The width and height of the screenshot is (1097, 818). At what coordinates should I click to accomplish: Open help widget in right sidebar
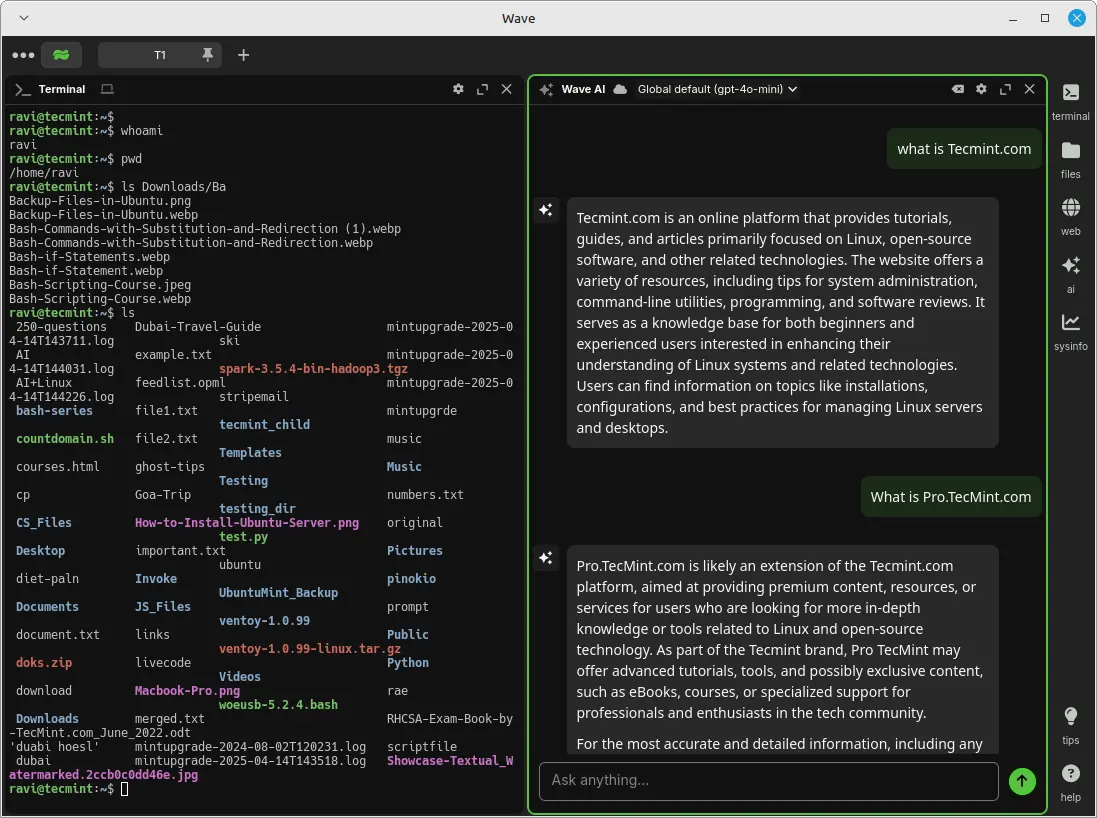pos(1070,783)
